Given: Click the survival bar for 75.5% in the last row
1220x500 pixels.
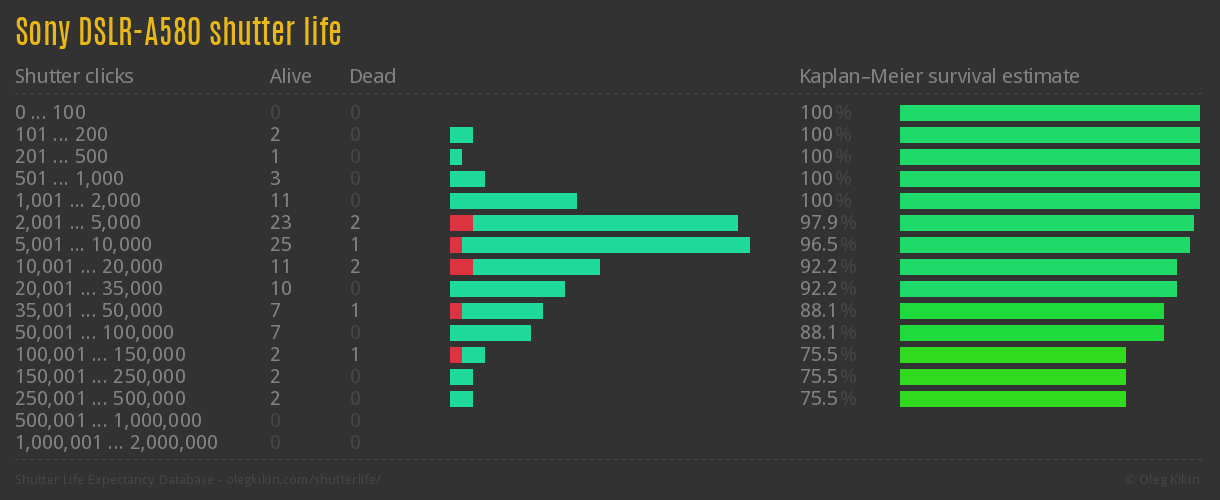Looking at the screenshot, I should (1012, 399).
